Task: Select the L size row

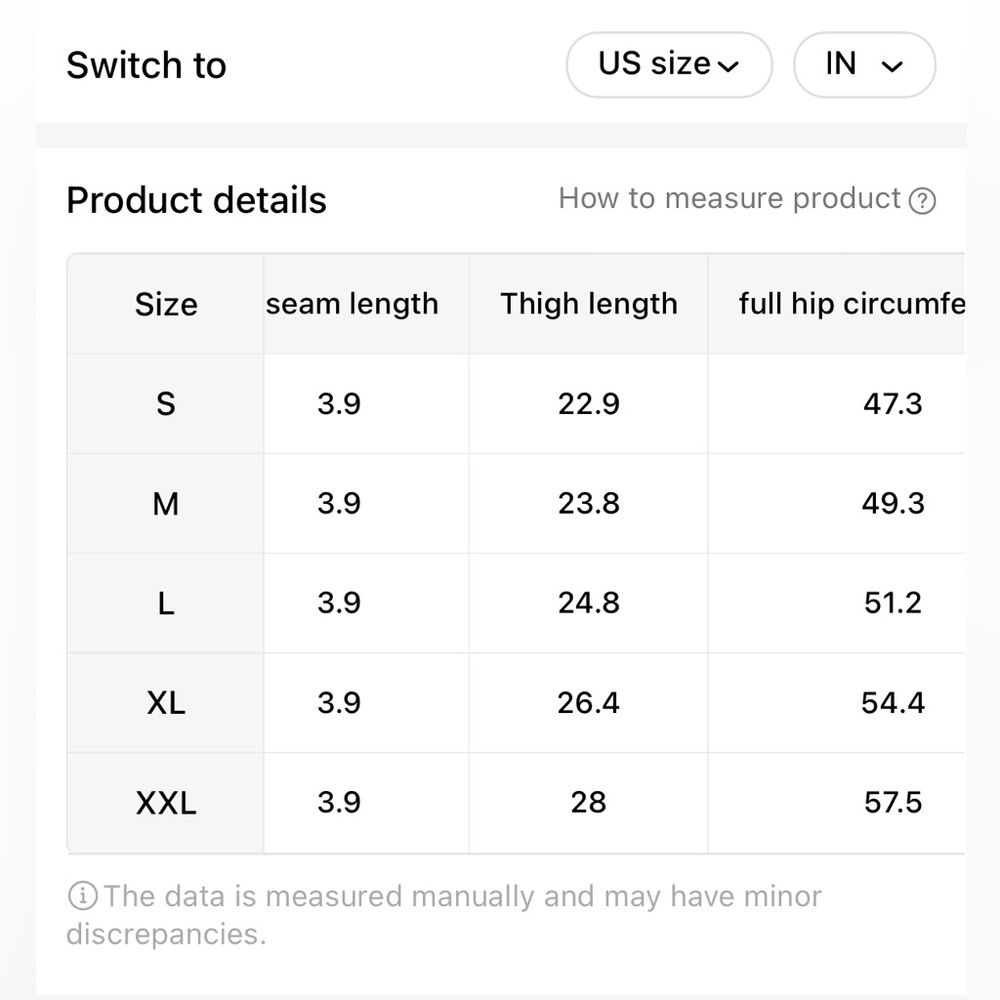Action: tap(166, 604)
